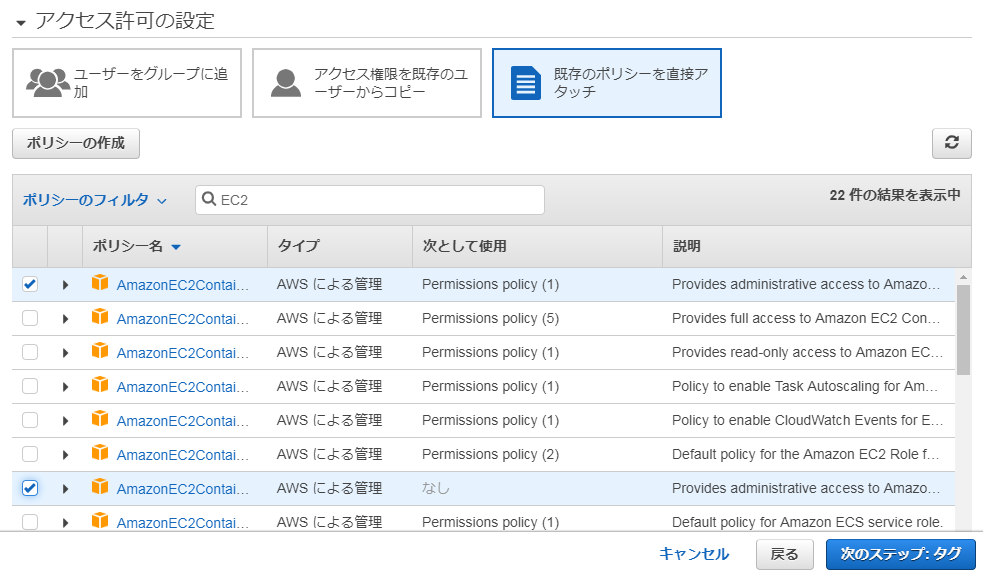The image size is (983, 573).
Task: Click policy box icon in first checked row
Action: 100,283
